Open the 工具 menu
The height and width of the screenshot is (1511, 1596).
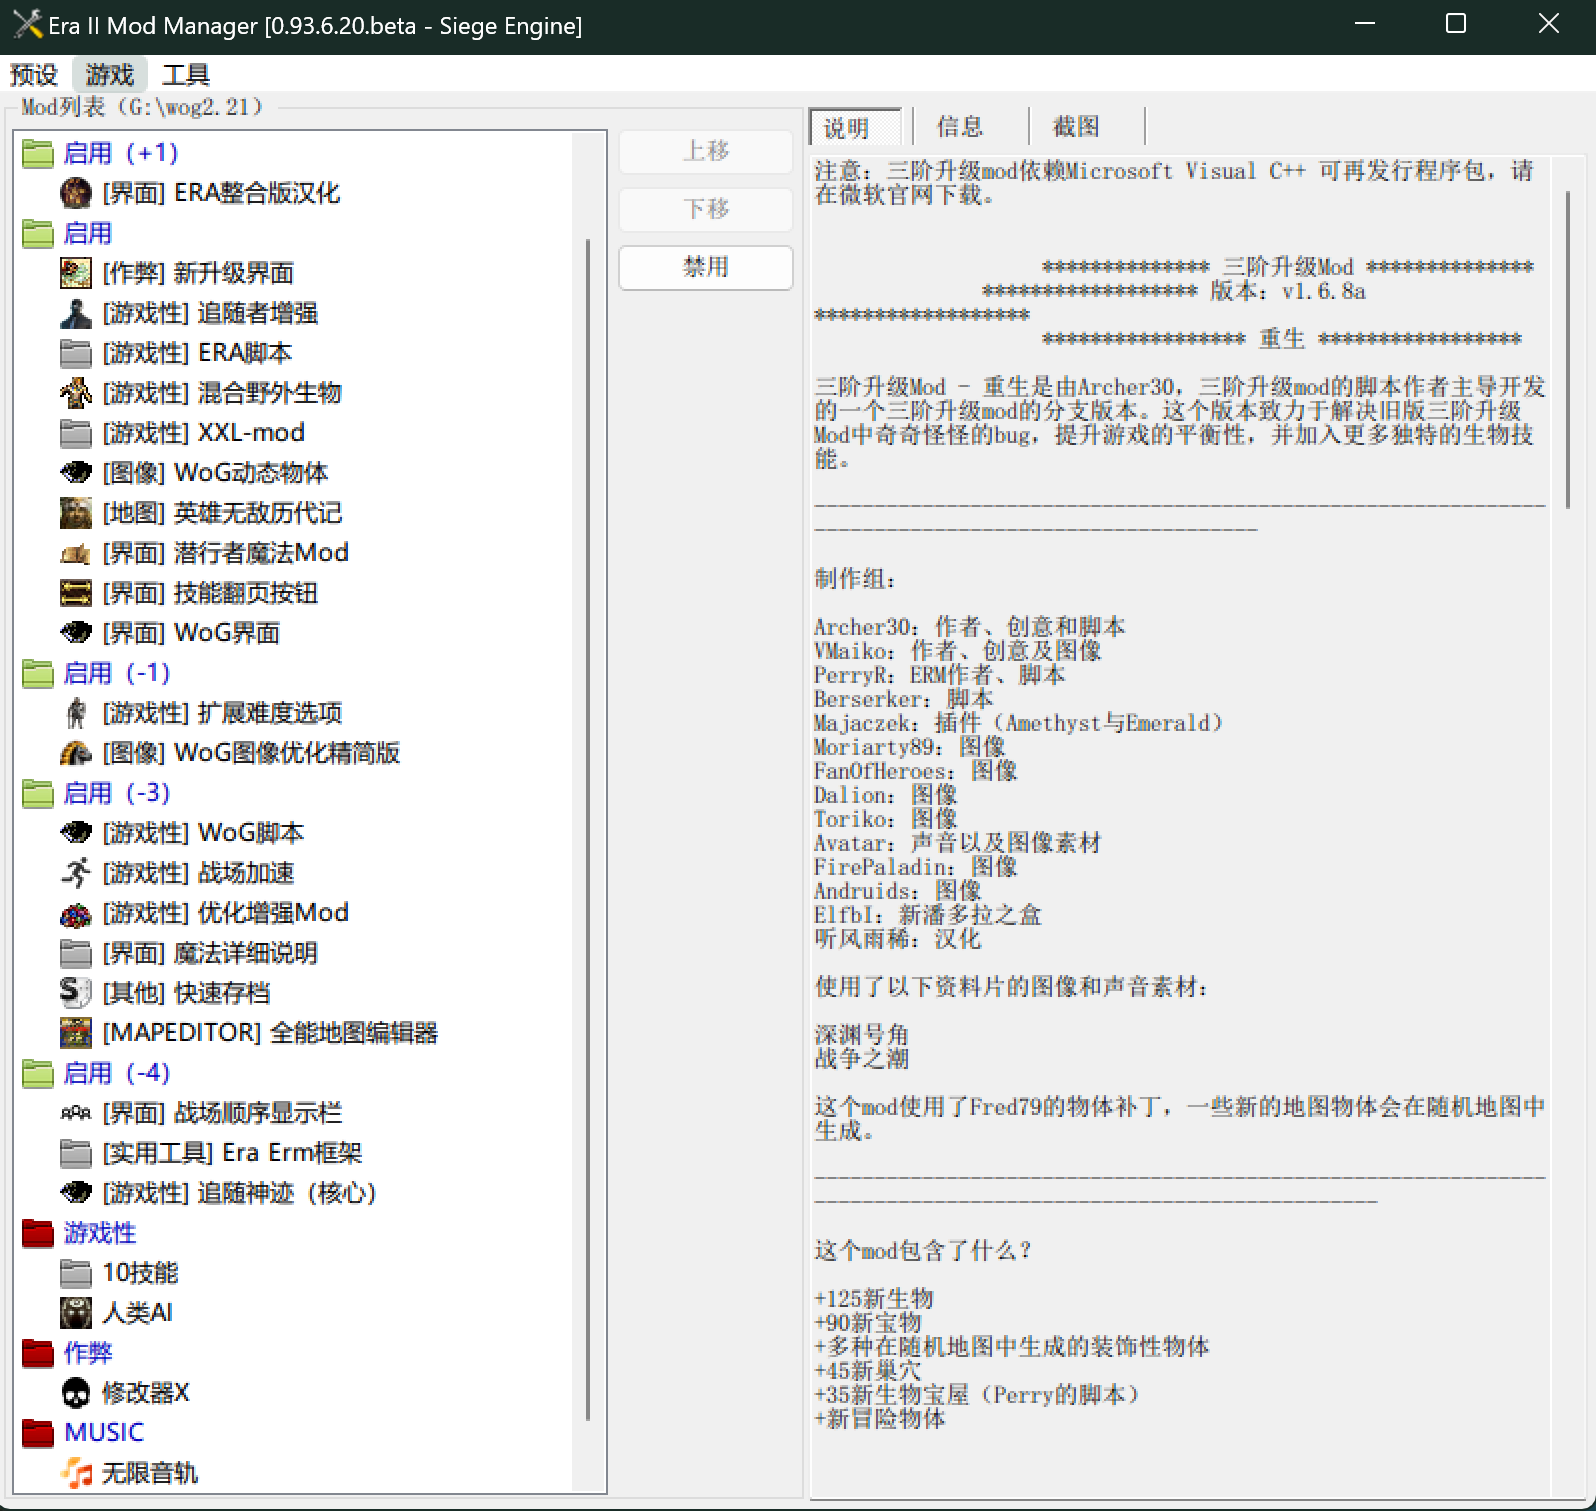[x=186, y=75]
